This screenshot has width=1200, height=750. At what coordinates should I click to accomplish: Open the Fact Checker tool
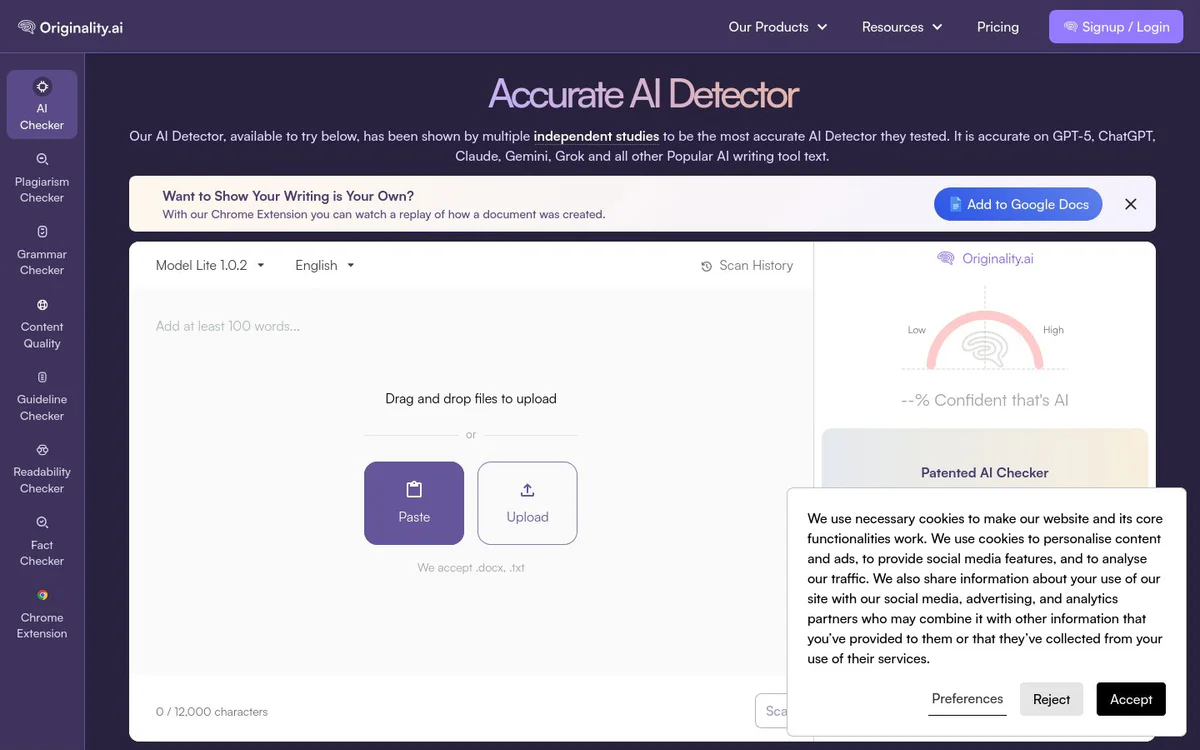[42, 540]
